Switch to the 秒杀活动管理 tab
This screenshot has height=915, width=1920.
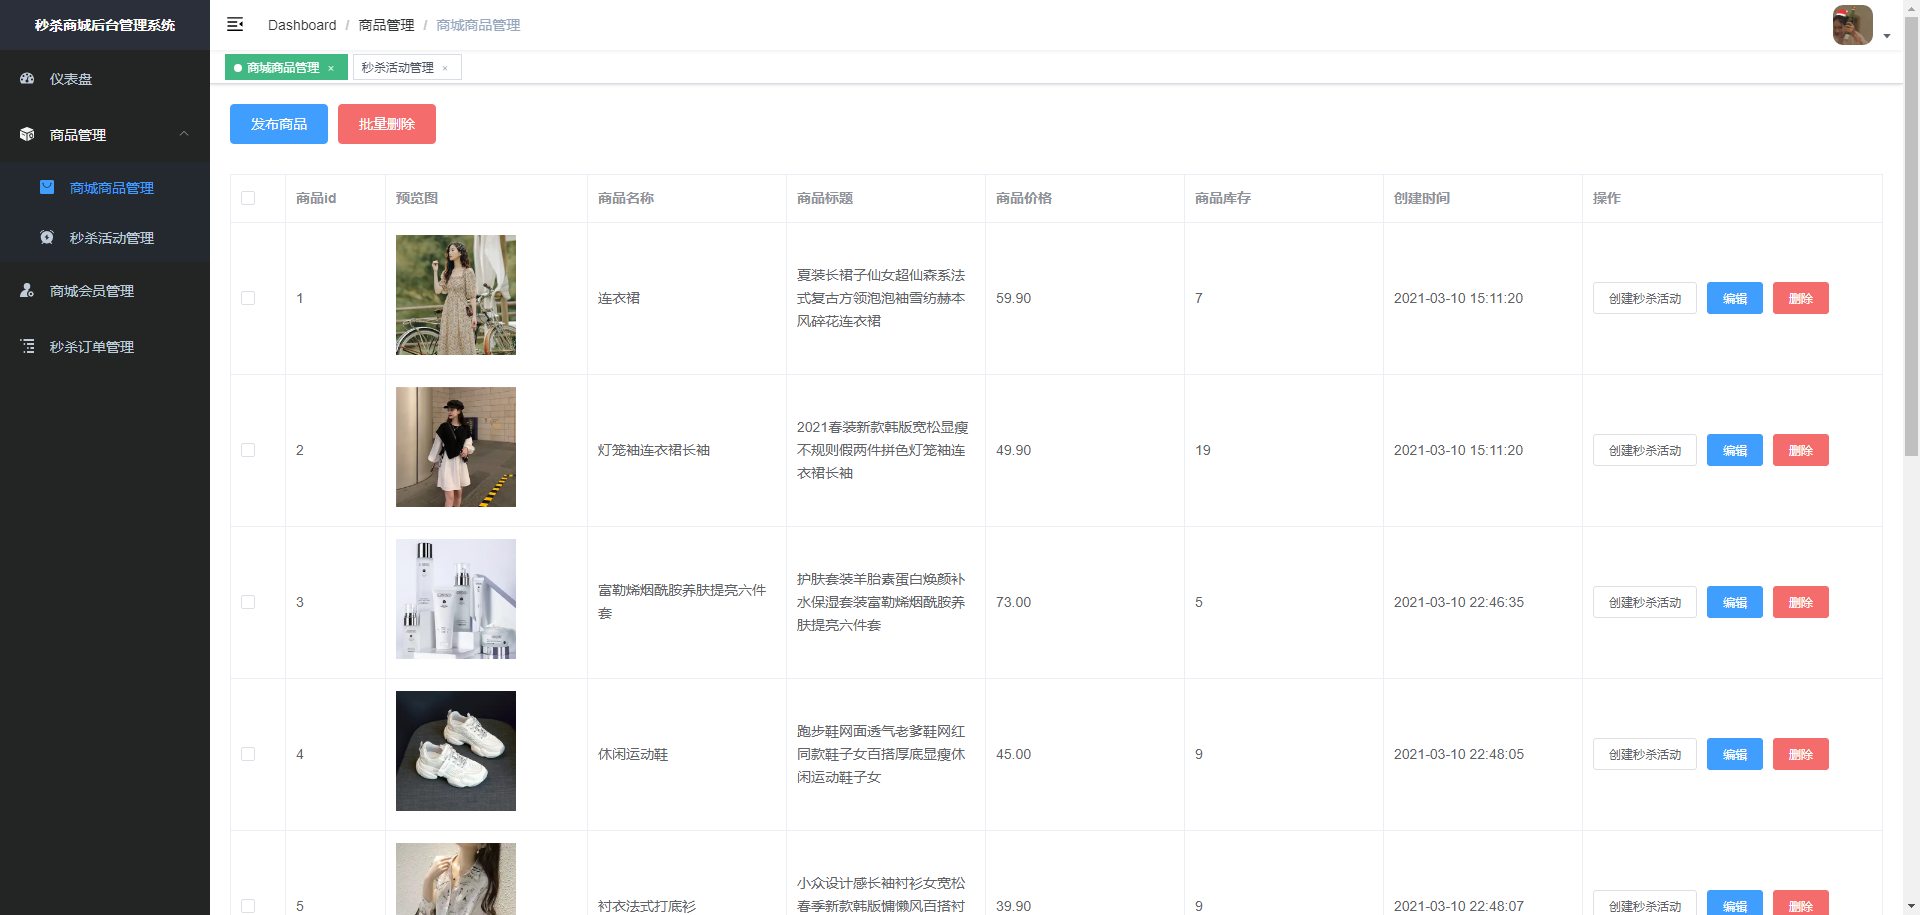(x=406, y=67)
